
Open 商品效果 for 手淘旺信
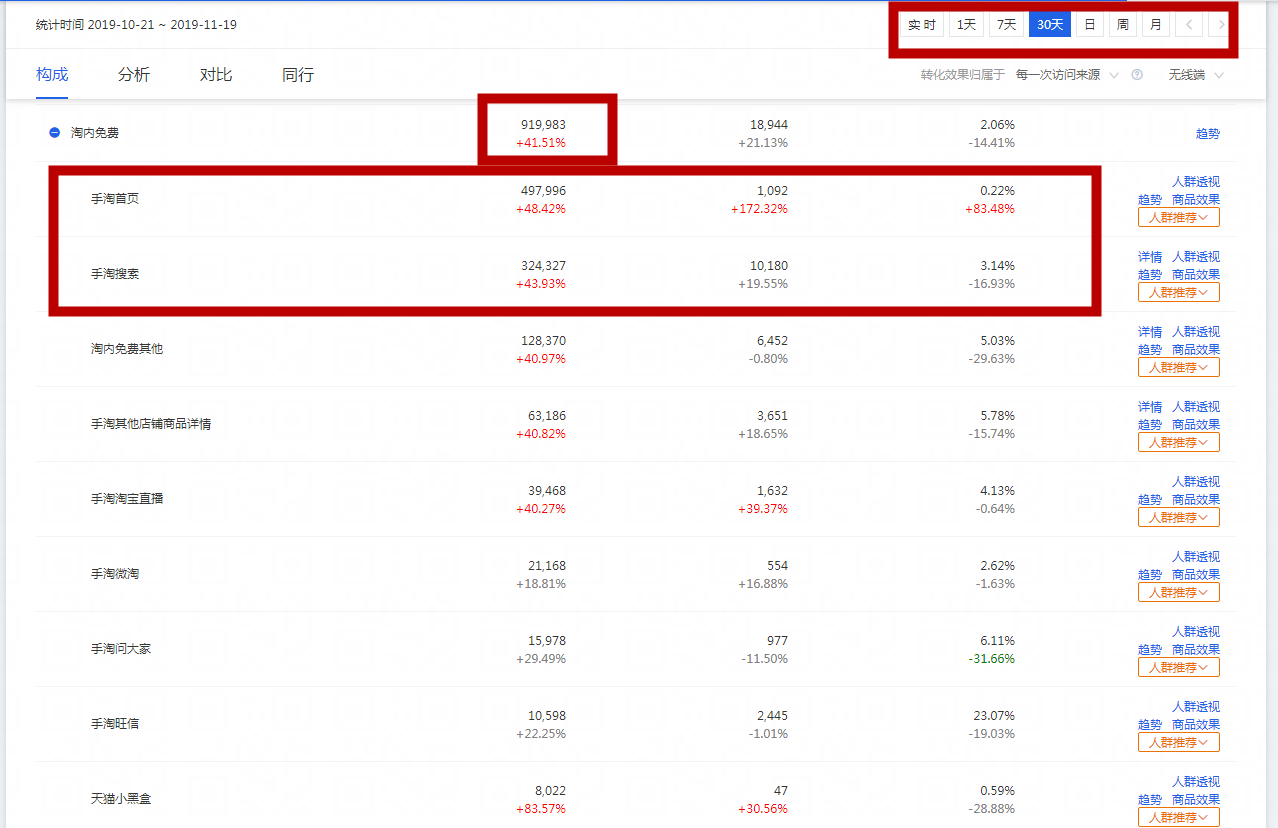1196,725
